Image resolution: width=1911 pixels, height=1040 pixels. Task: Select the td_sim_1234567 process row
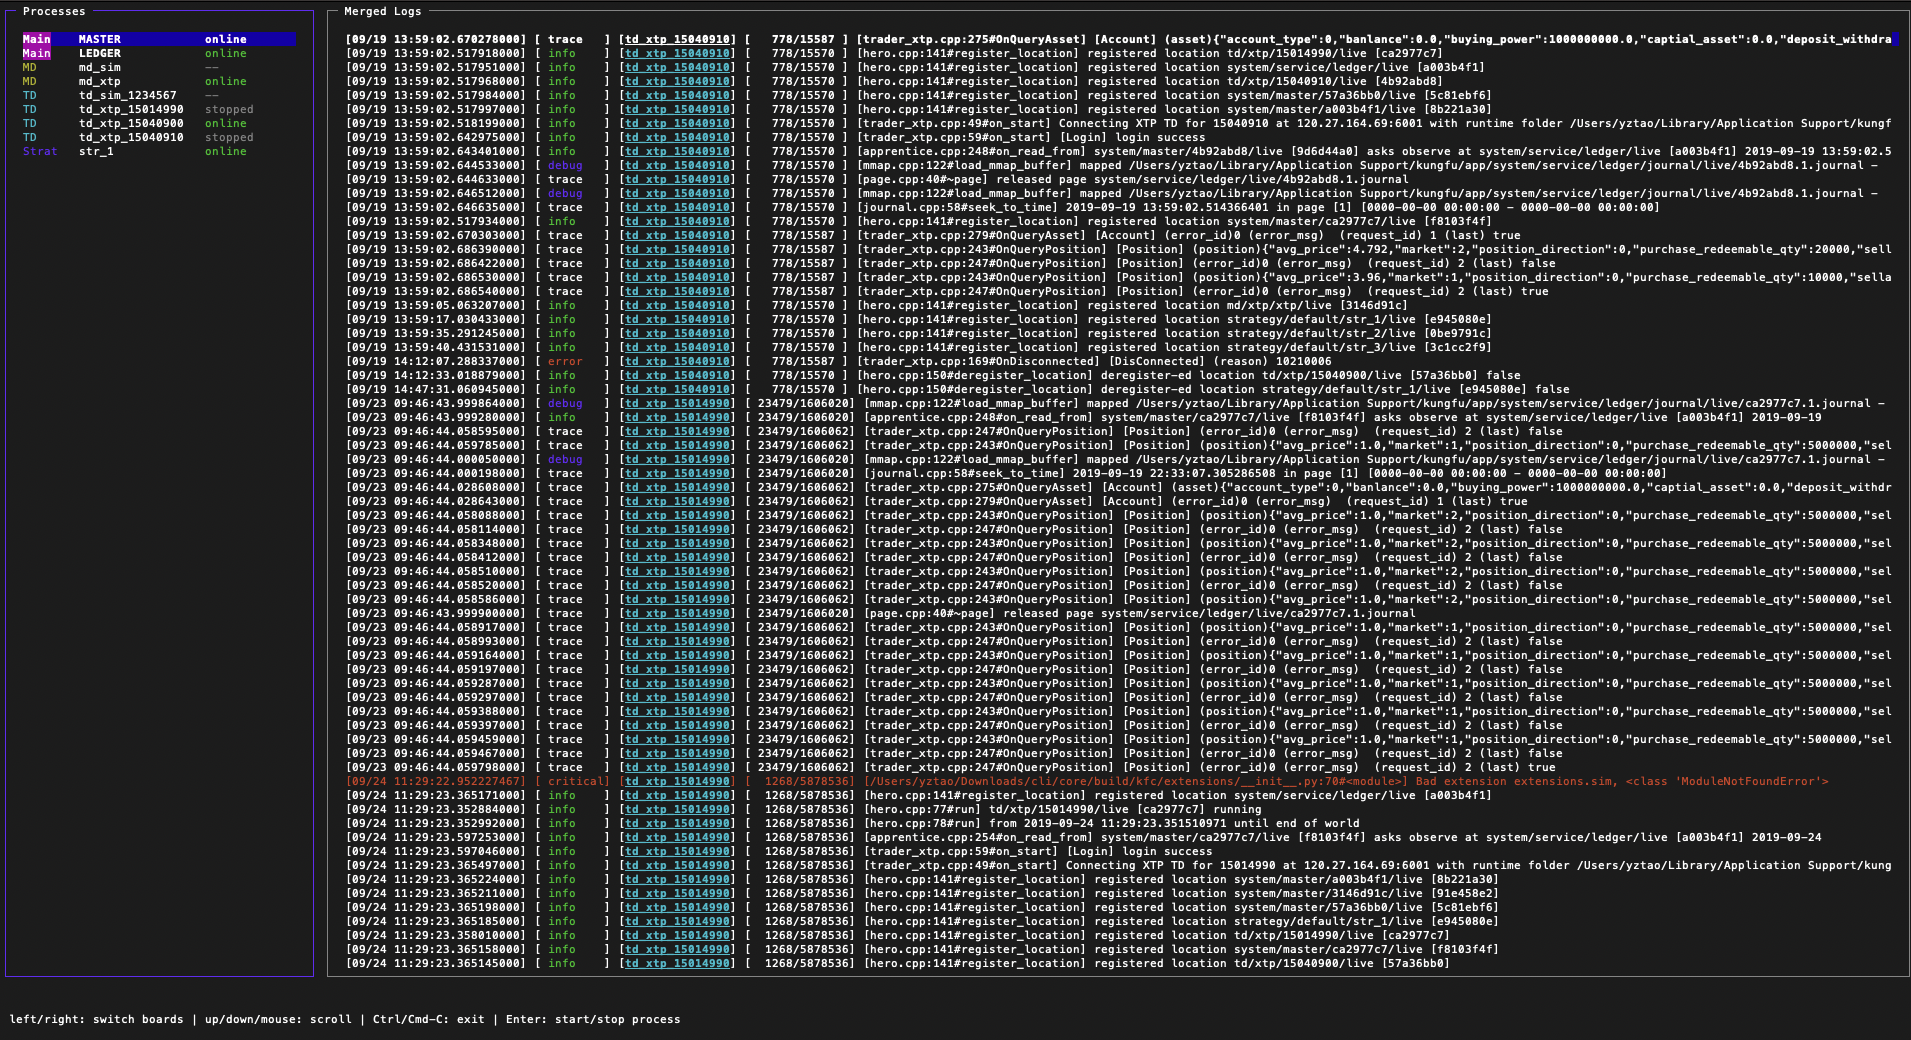point(159,95)
